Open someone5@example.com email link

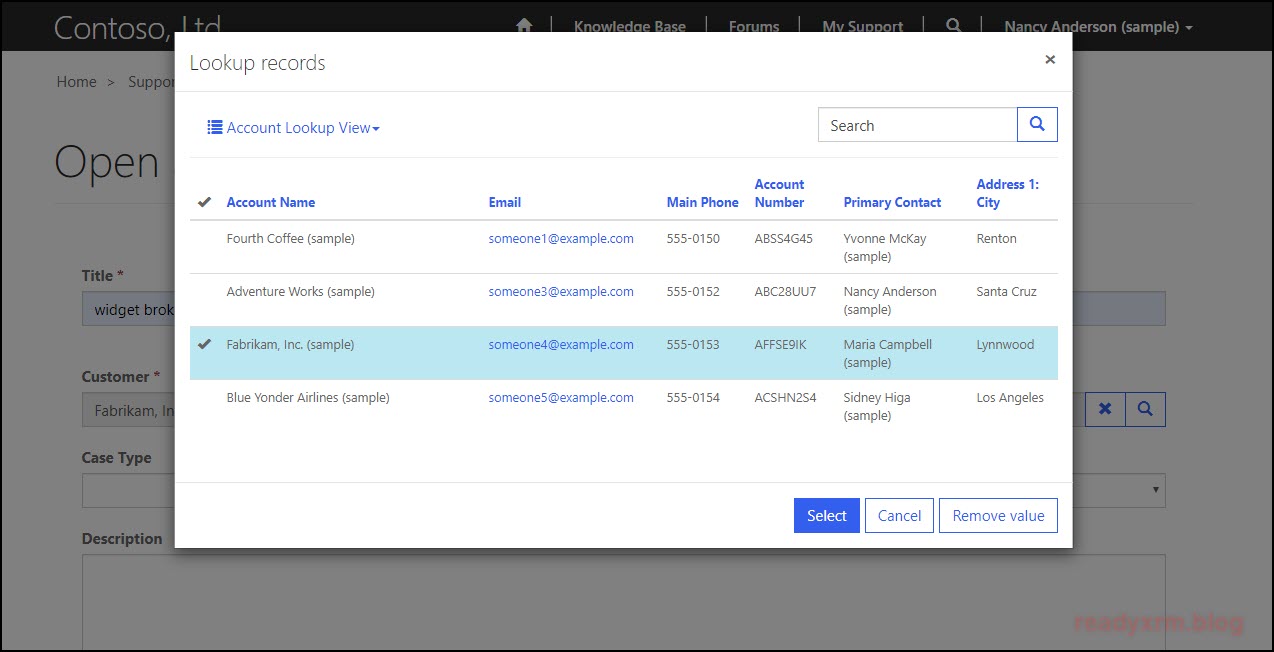tap(560, 398)
